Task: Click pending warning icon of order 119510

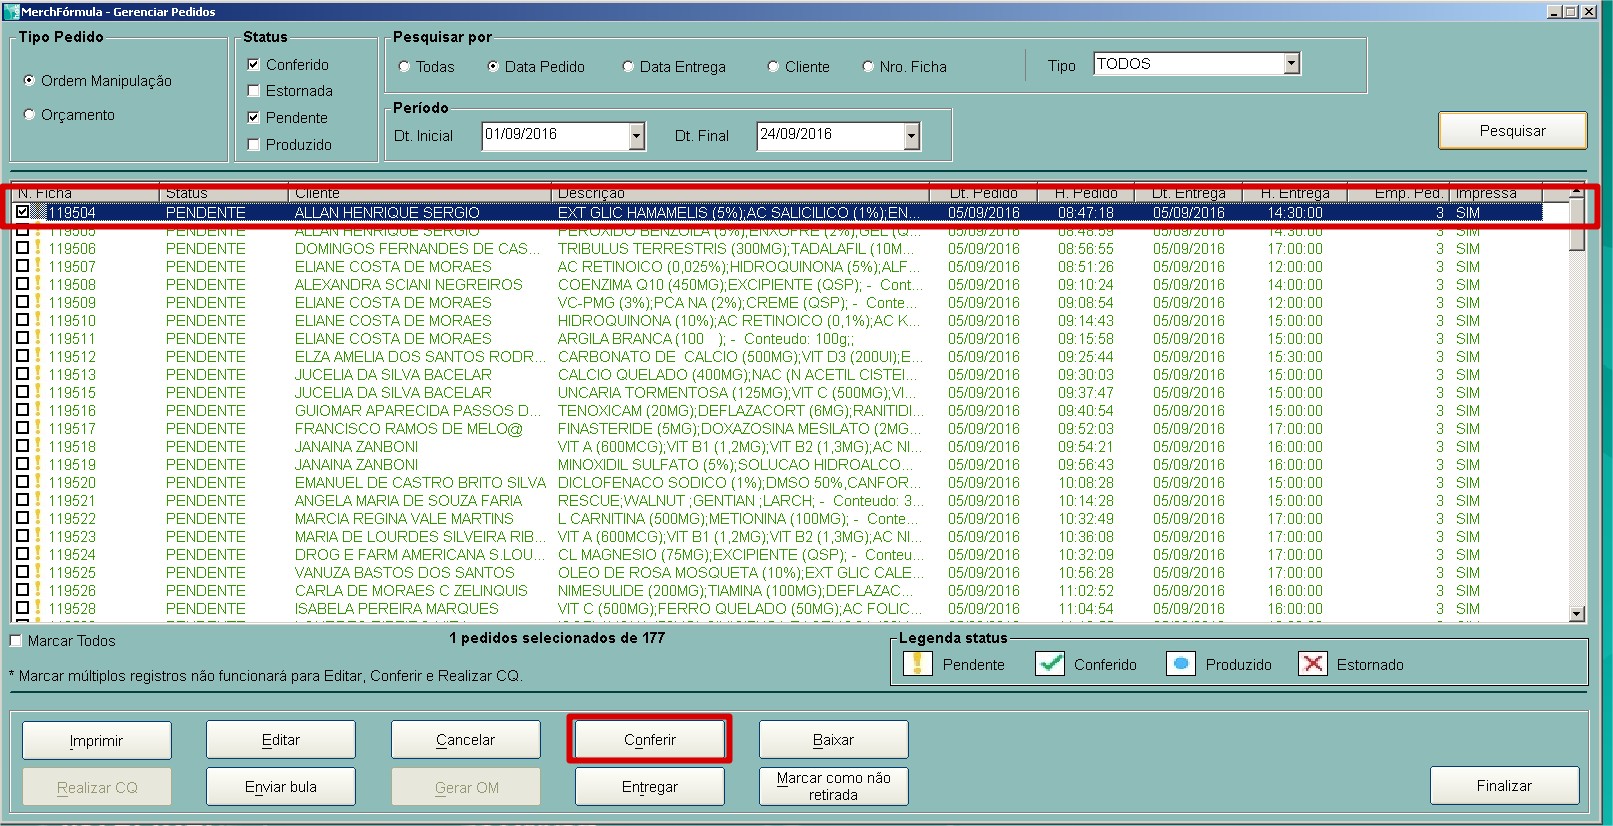Action: (38, 320)
